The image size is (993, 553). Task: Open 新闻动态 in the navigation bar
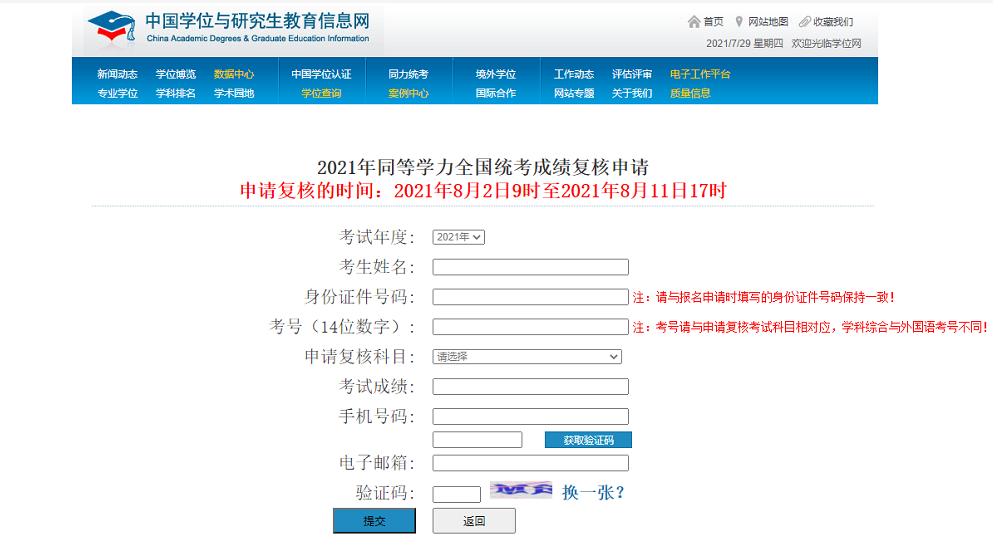pos(117,74)
